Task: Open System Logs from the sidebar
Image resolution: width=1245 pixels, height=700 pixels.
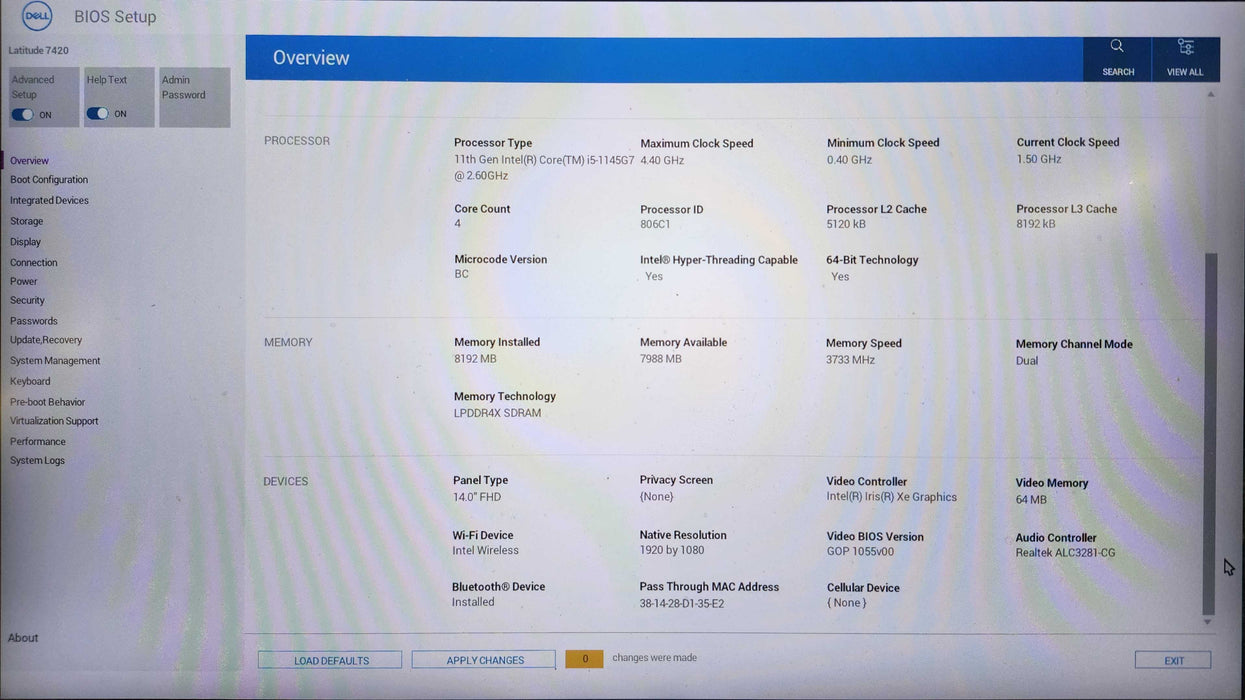Action: [x=37, y=461]
